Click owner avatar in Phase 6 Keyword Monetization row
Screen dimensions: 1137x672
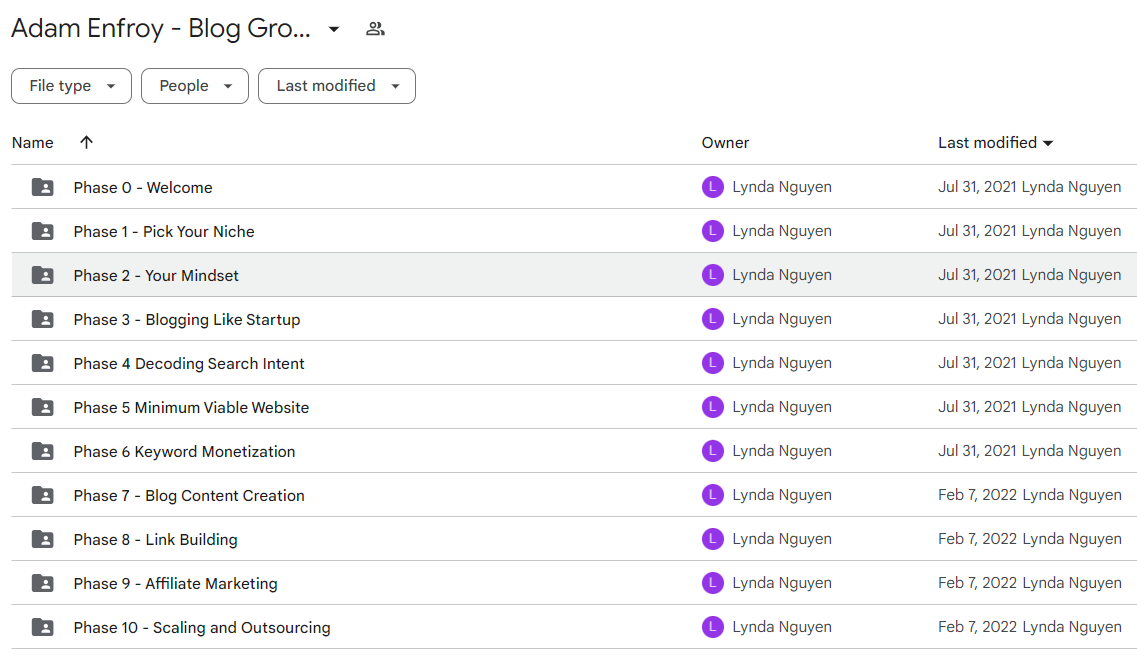(x=713, y=451)
